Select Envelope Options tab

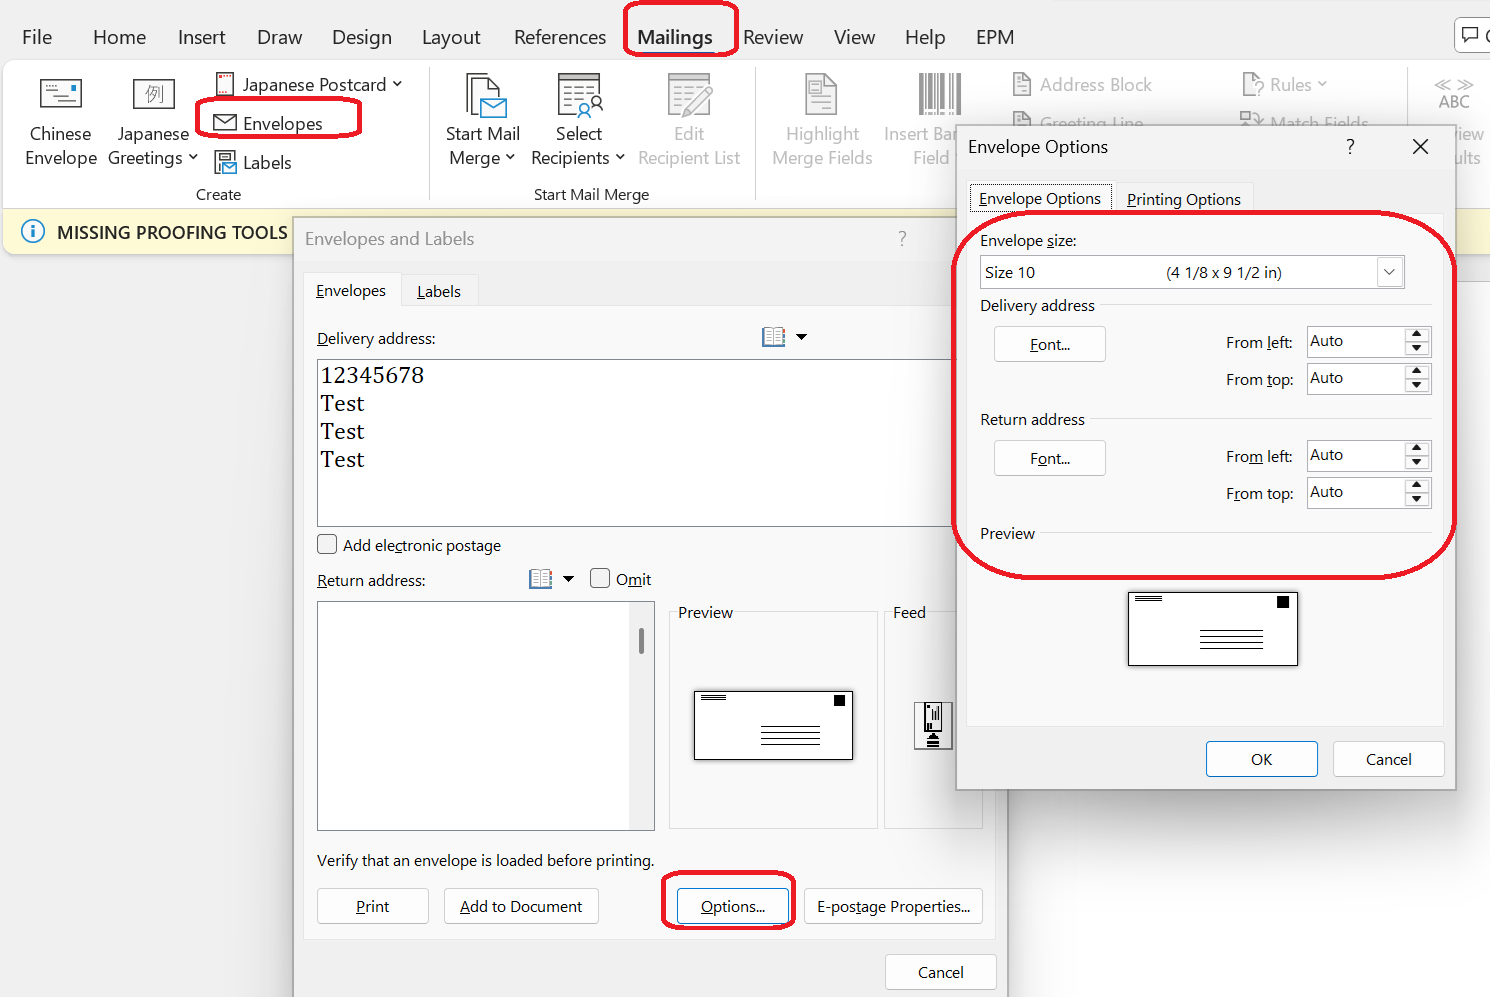pyautogui.click(x=1040, y=198)
